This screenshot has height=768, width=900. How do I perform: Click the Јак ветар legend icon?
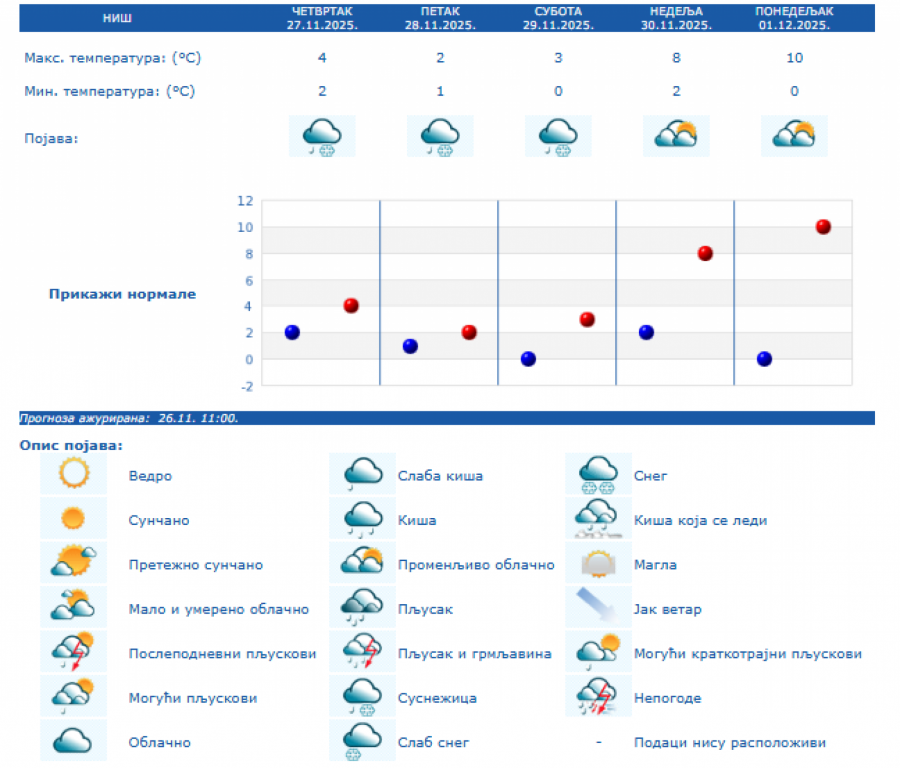[x=599, y=608]
